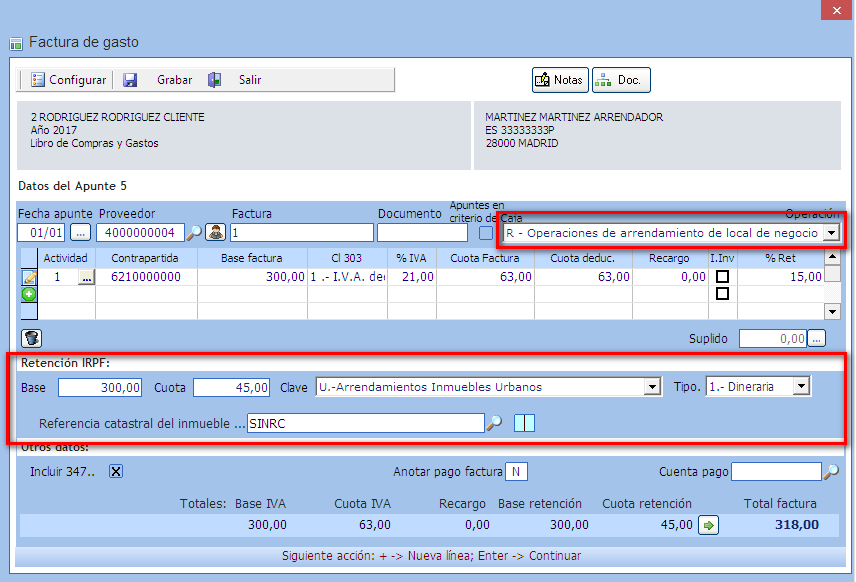This screenshot has height=582, width=856.
Task: Click the Total factura value 318,00
Action: 796,525
